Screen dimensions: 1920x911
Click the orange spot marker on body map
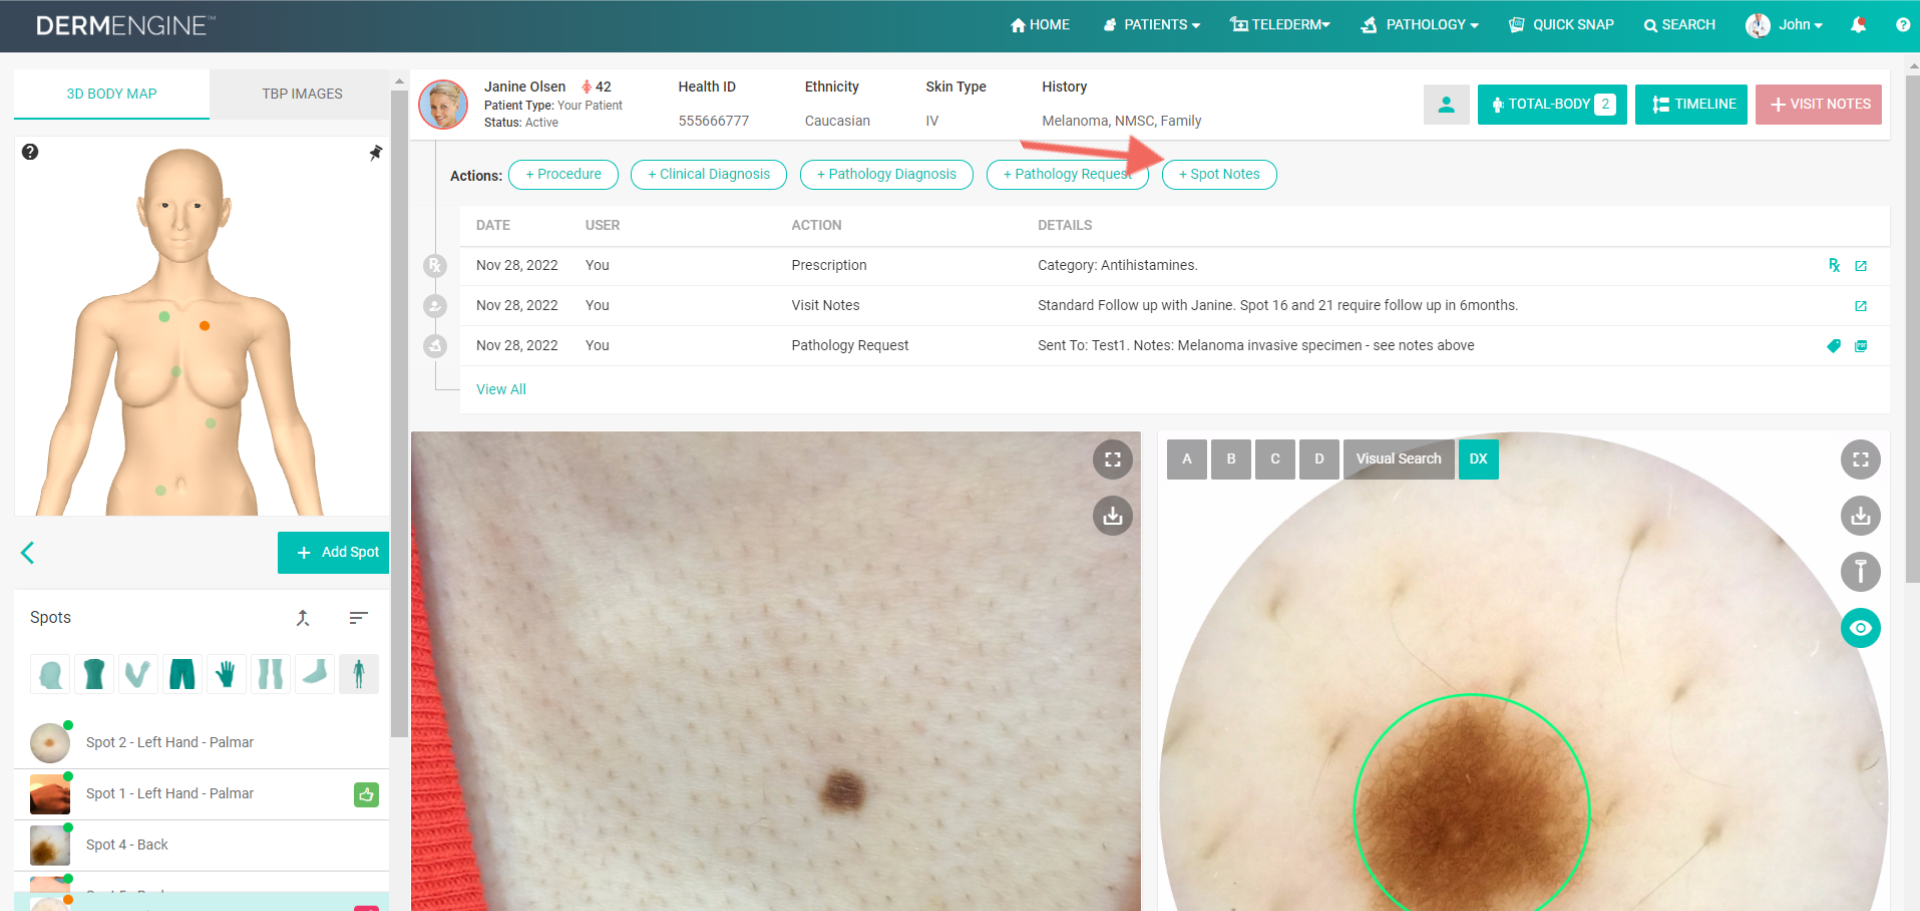coord(204,326)
